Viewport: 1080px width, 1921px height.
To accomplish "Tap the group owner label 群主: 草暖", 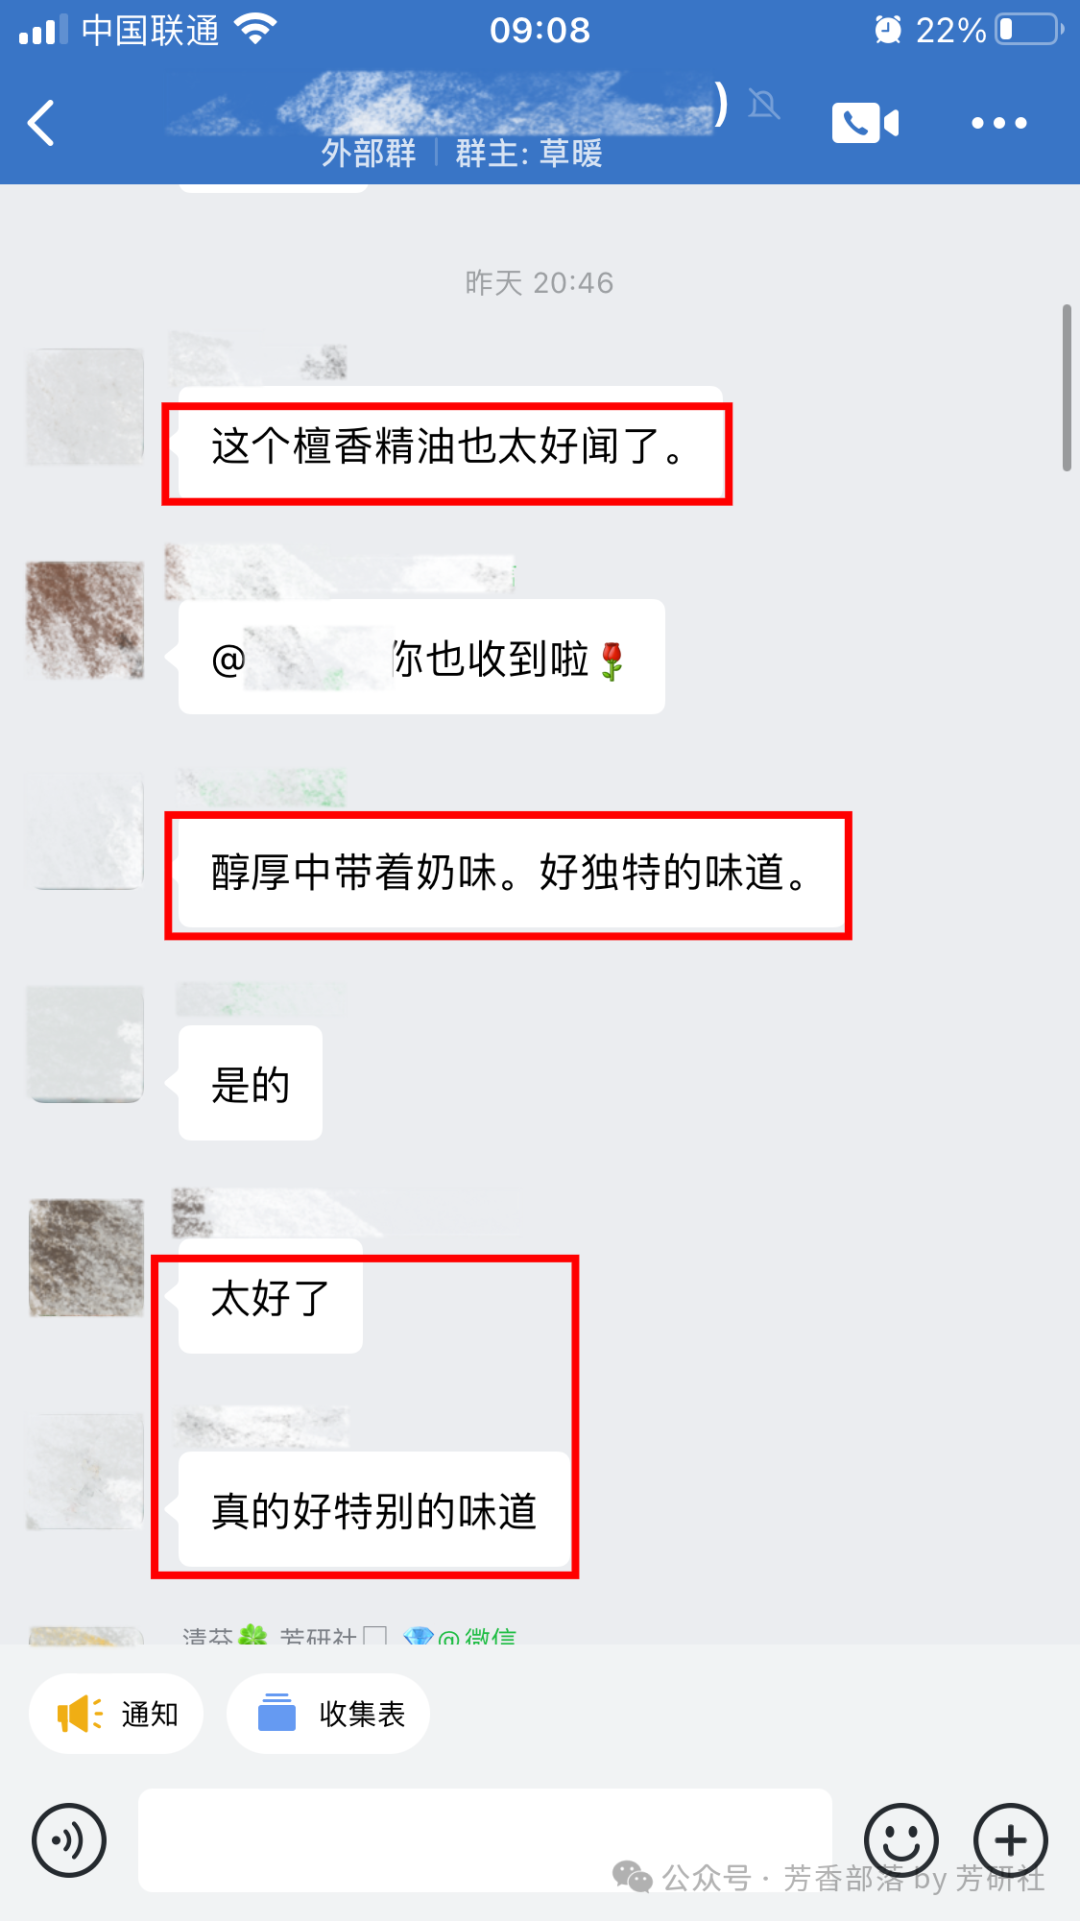I will coord(529,153).
